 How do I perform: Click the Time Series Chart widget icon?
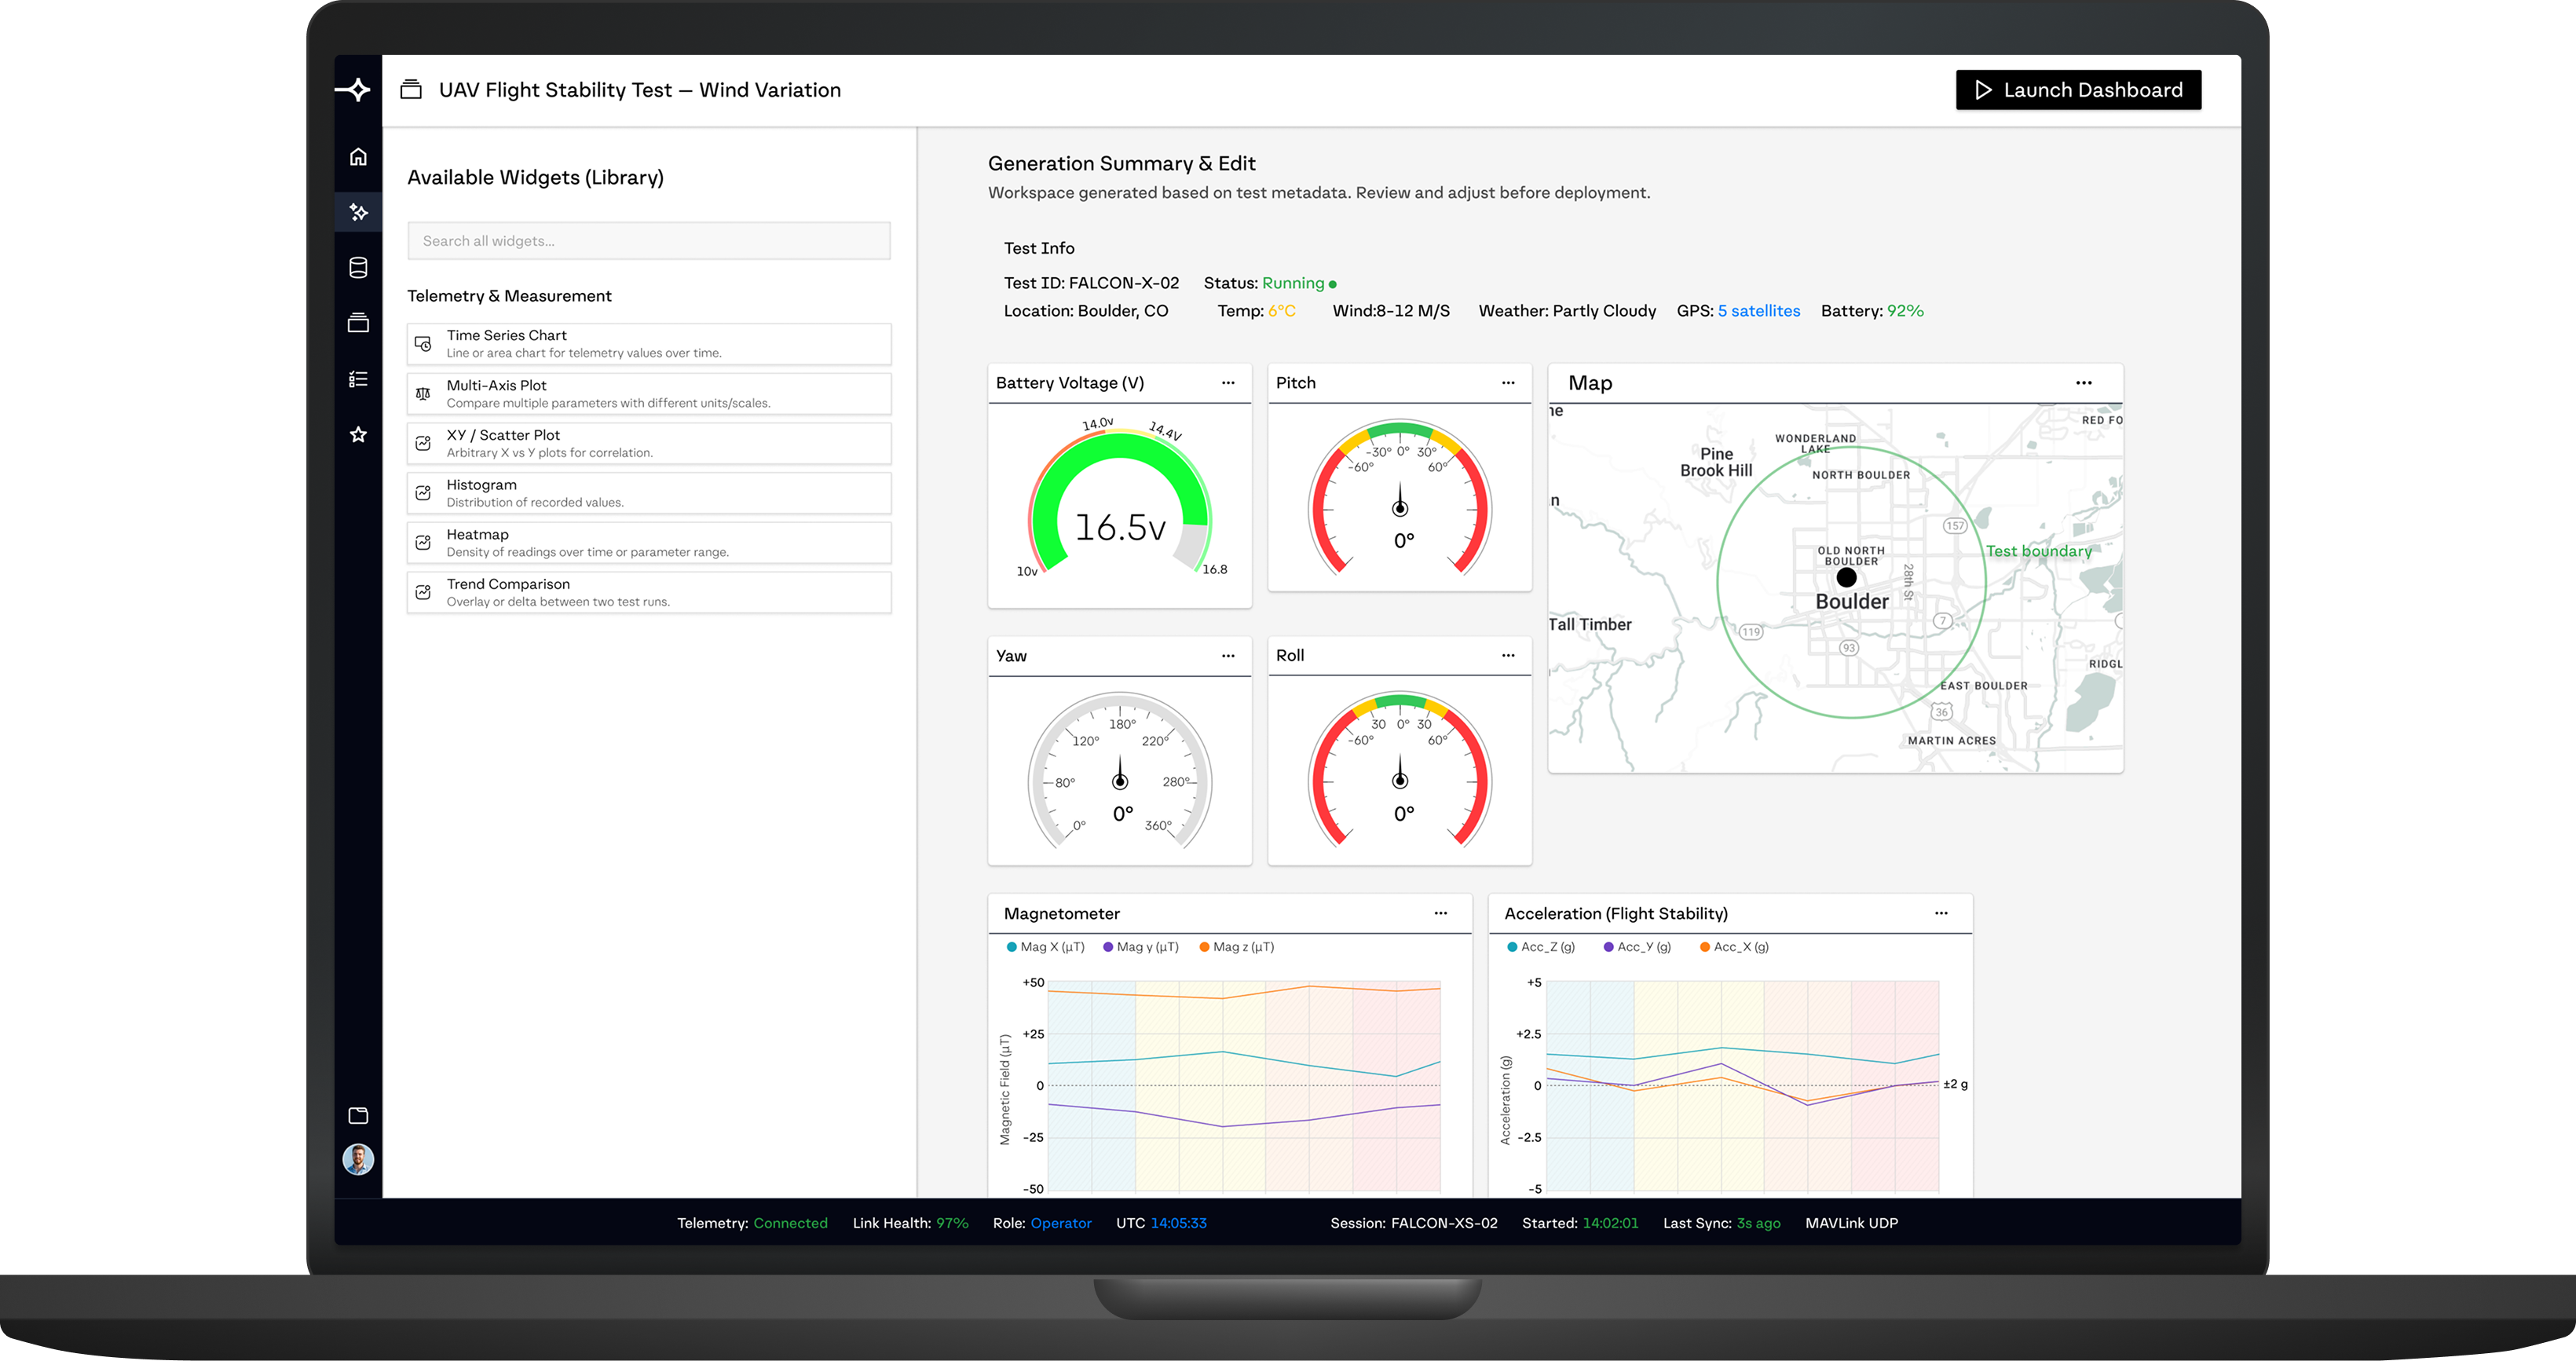click(x=423, y=343)
